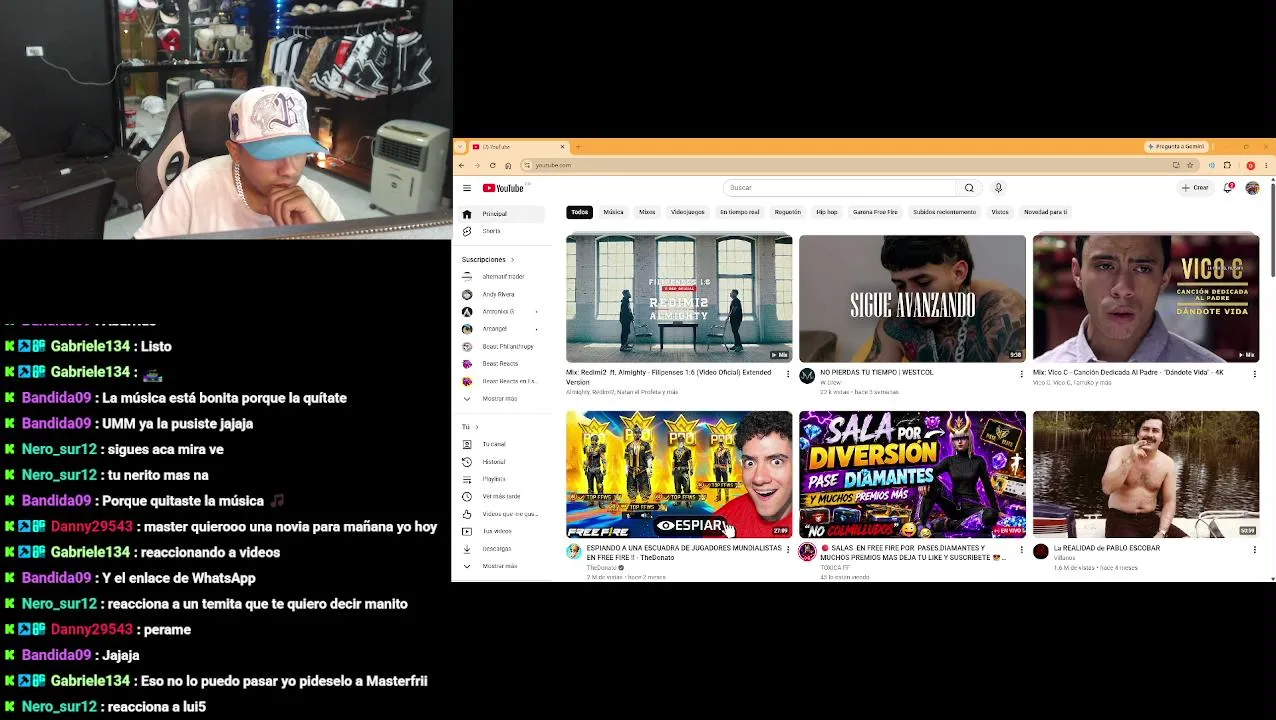The height and width of the screenshot is (720, 1276).
Task: Select the Reguetón filter chip
Action: [x=788, y=212]
